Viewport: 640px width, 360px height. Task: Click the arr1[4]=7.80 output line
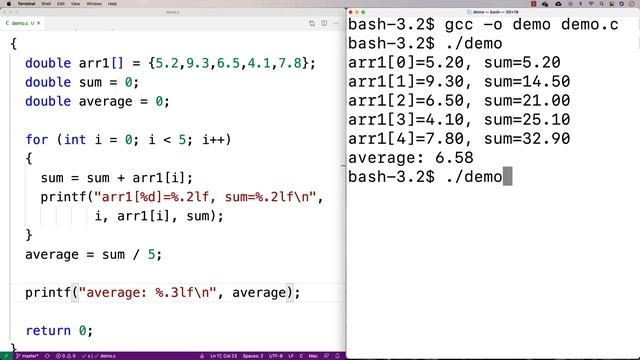459,139
